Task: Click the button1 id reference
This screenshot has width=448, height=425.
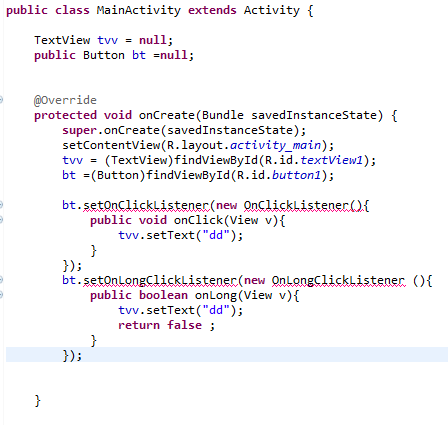Action: (296, 175)
